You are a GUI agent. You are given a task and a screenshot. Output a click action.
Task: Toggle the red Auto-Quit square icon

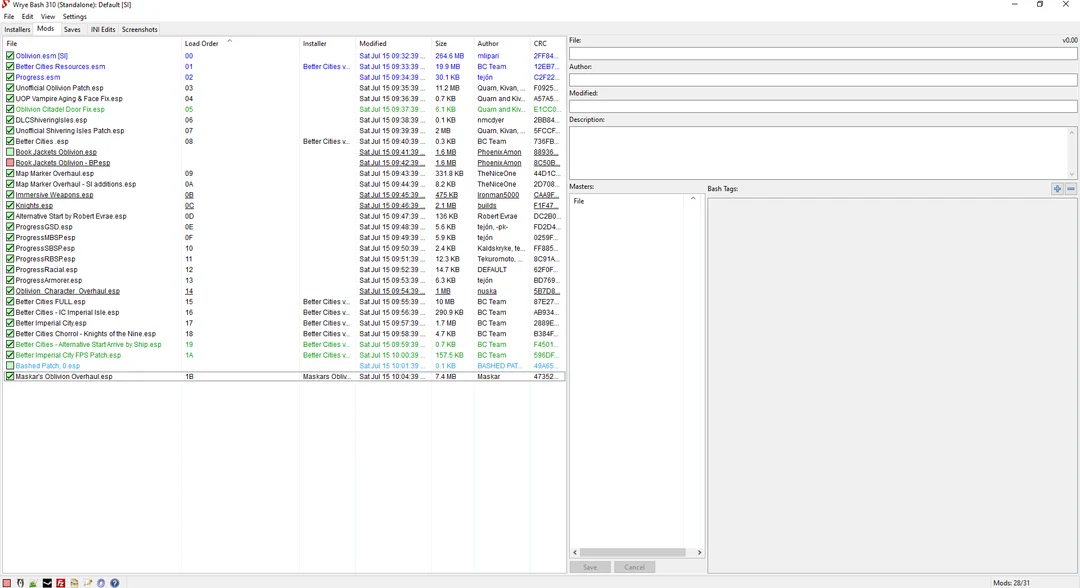(7, 582)
